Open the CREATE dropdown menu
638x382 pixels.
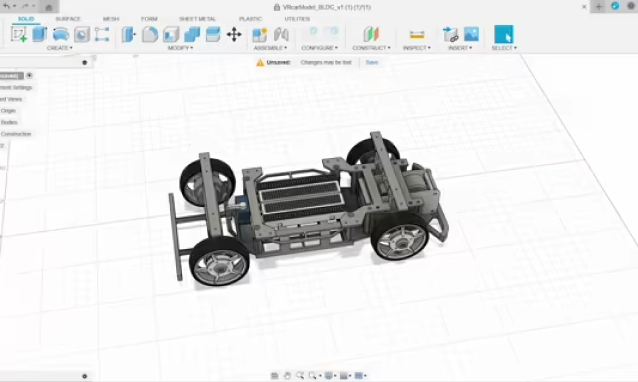tap(59, 48)
